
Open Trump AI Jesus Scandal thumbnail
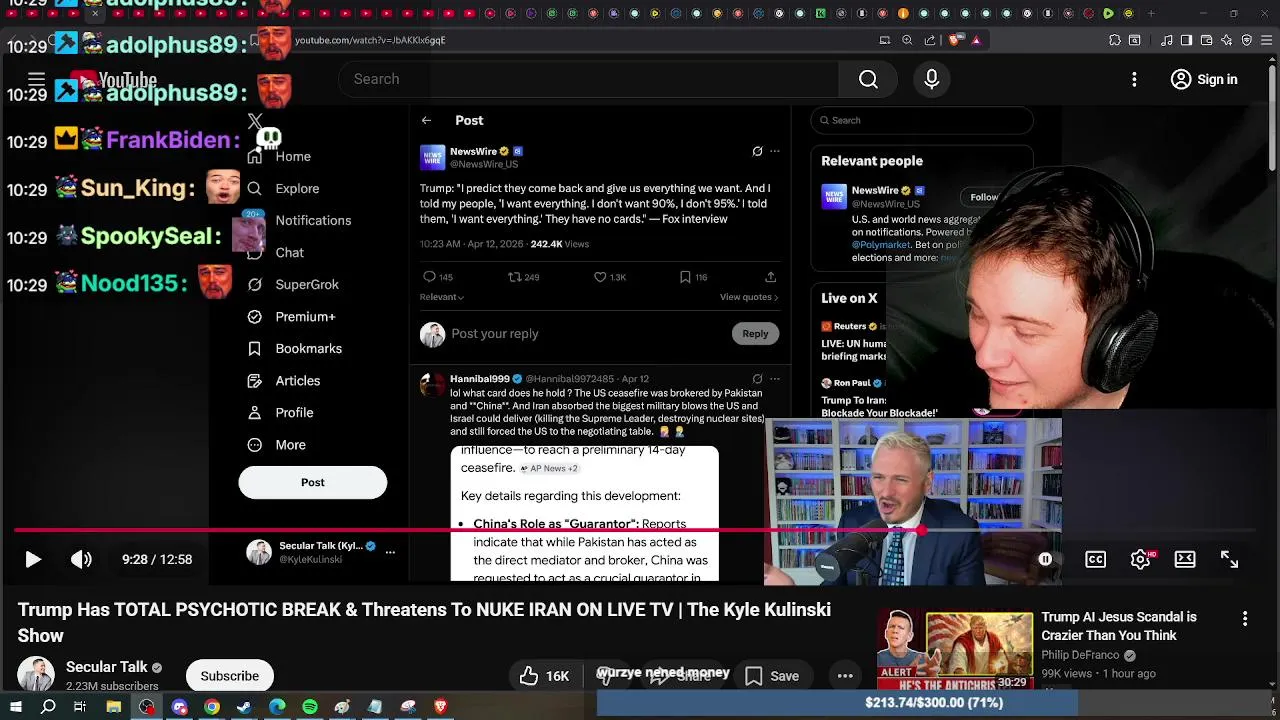coord(954,651)
